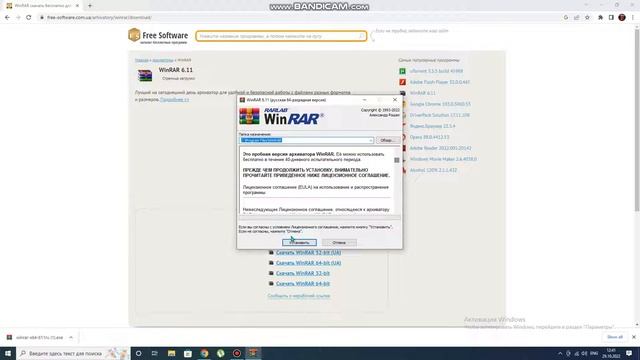Click the browser Back arrow
Screen dimensions: 640x360
coord(7,18)
